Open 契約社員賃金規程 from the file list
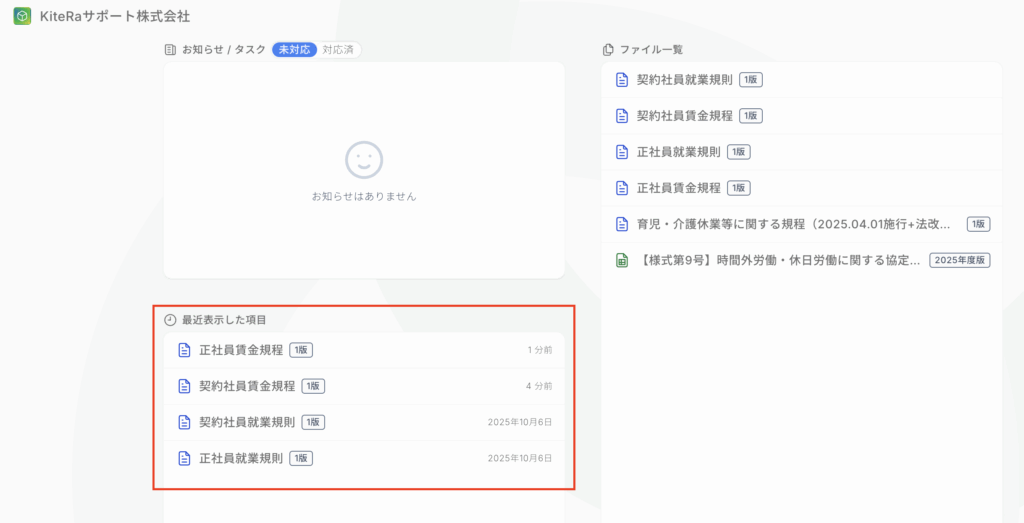This screenshot has width=1024, height=523. [685, 116]
